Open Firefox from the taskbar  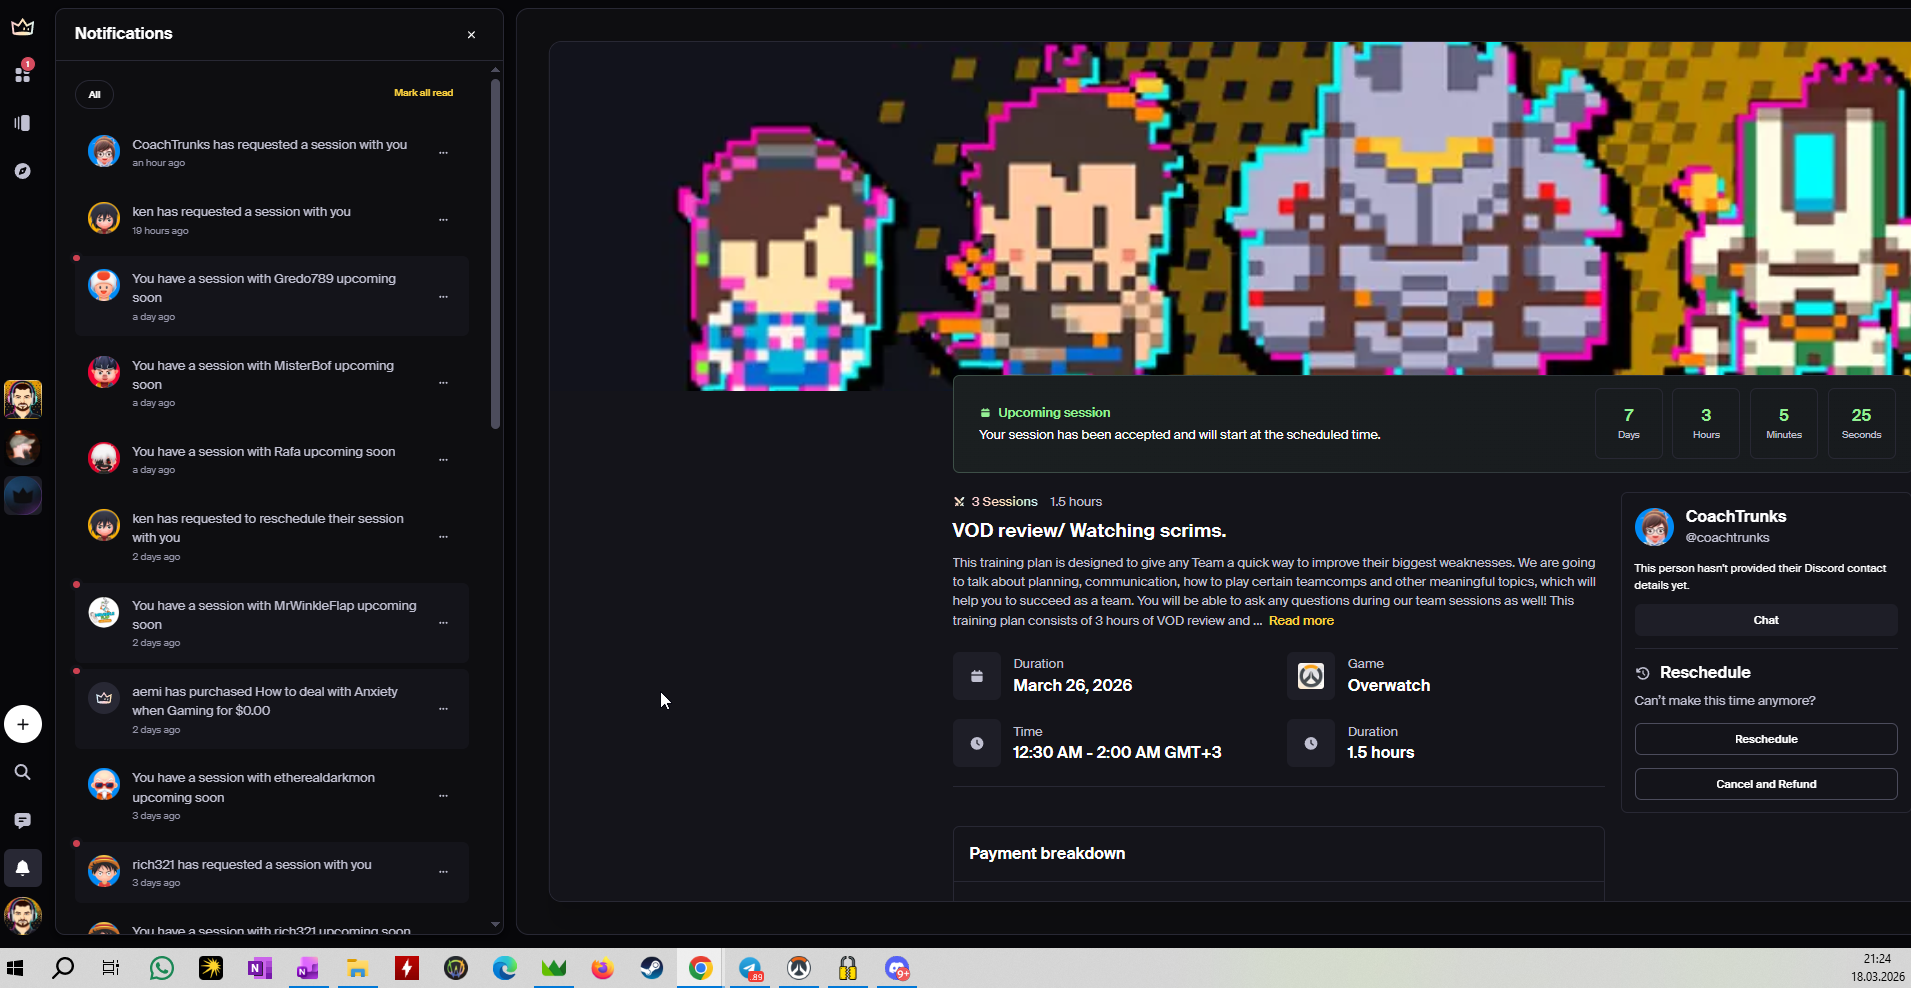(x=602, y=968)
